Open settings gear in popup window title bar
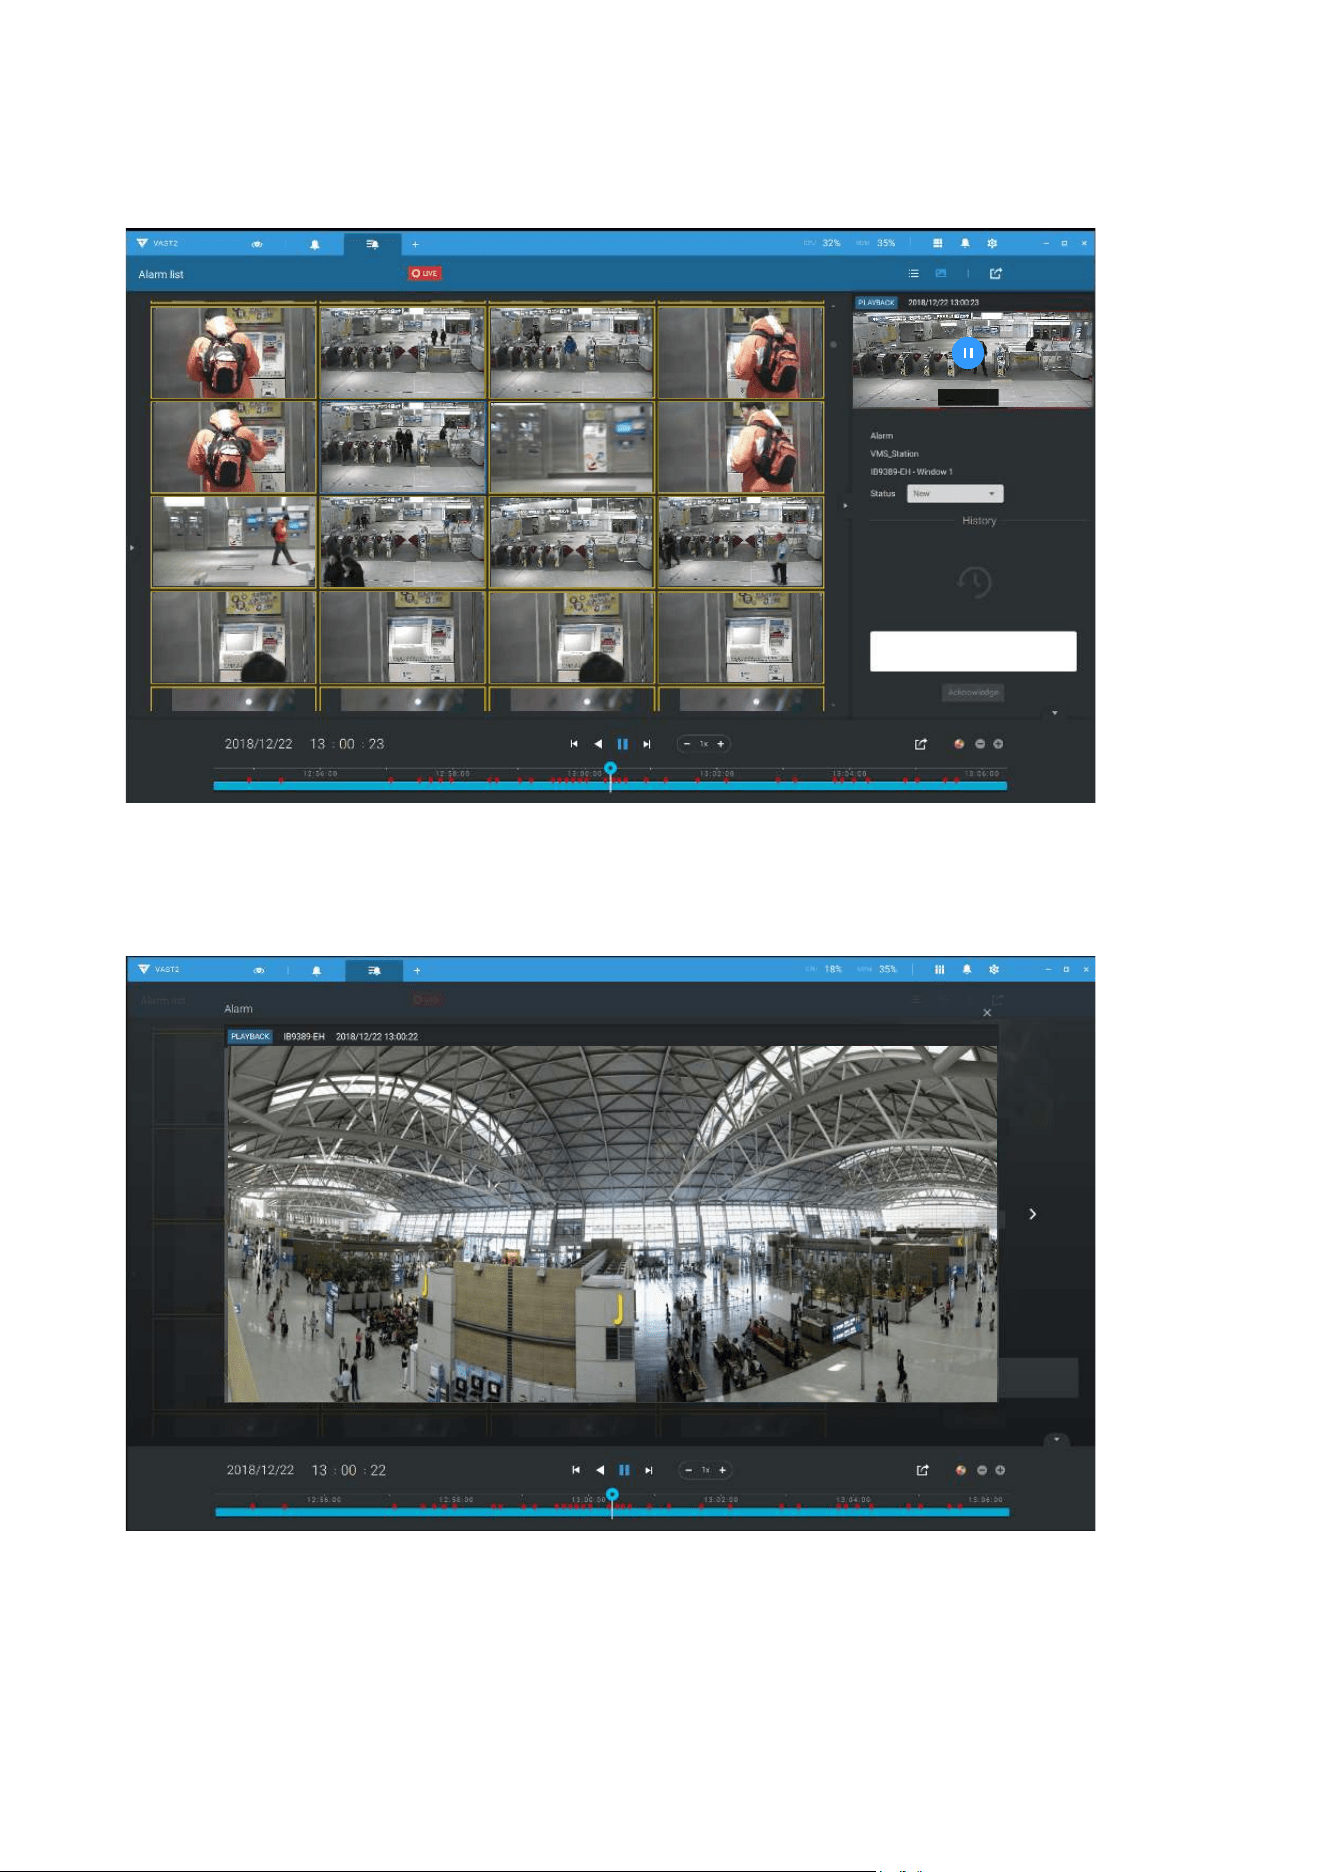Screen dimensions: 1324x1872 pyautogui.click(x=994, y=969)
